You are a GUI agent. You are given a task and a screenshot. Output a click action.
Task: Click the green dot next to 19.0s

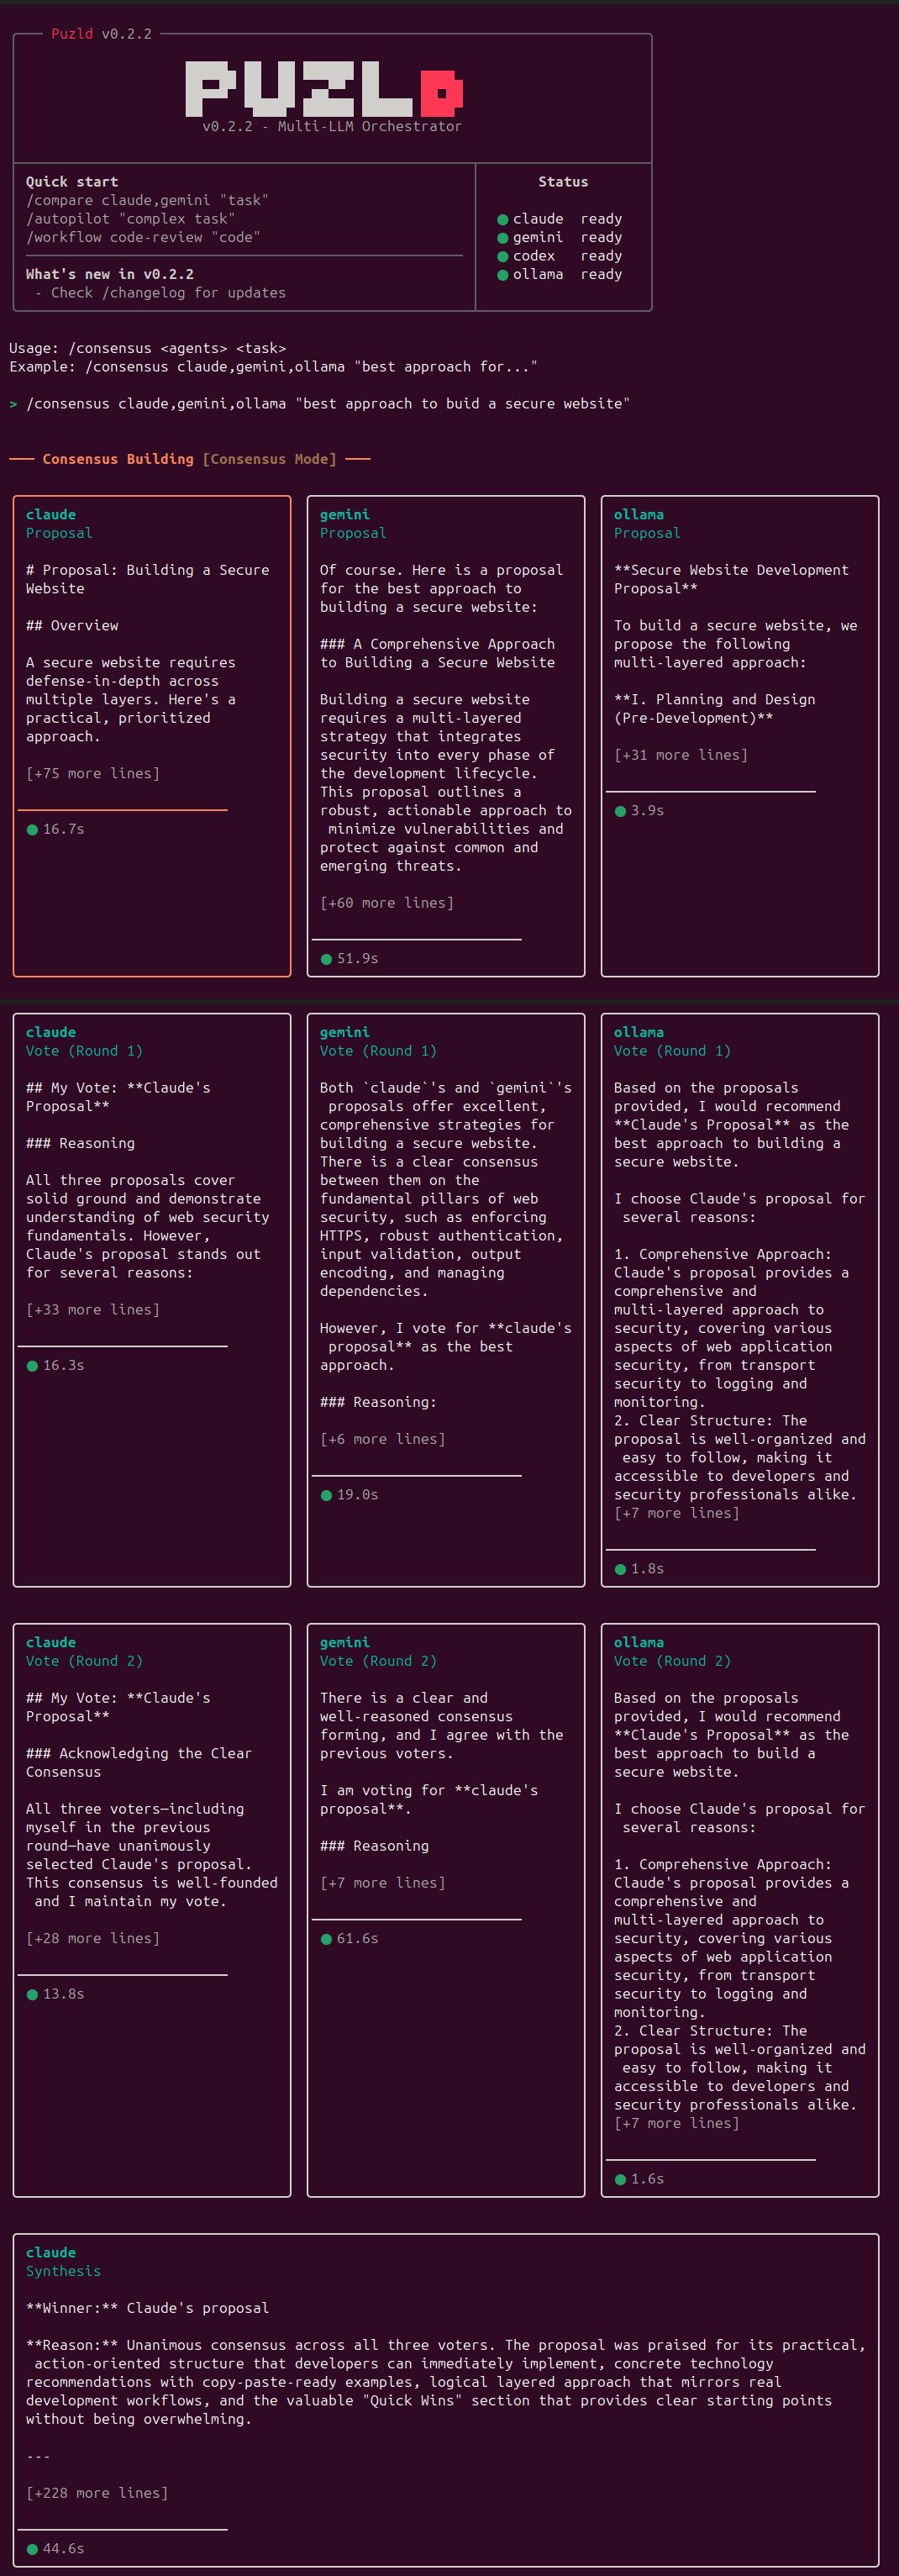(x=326, y=1495)
